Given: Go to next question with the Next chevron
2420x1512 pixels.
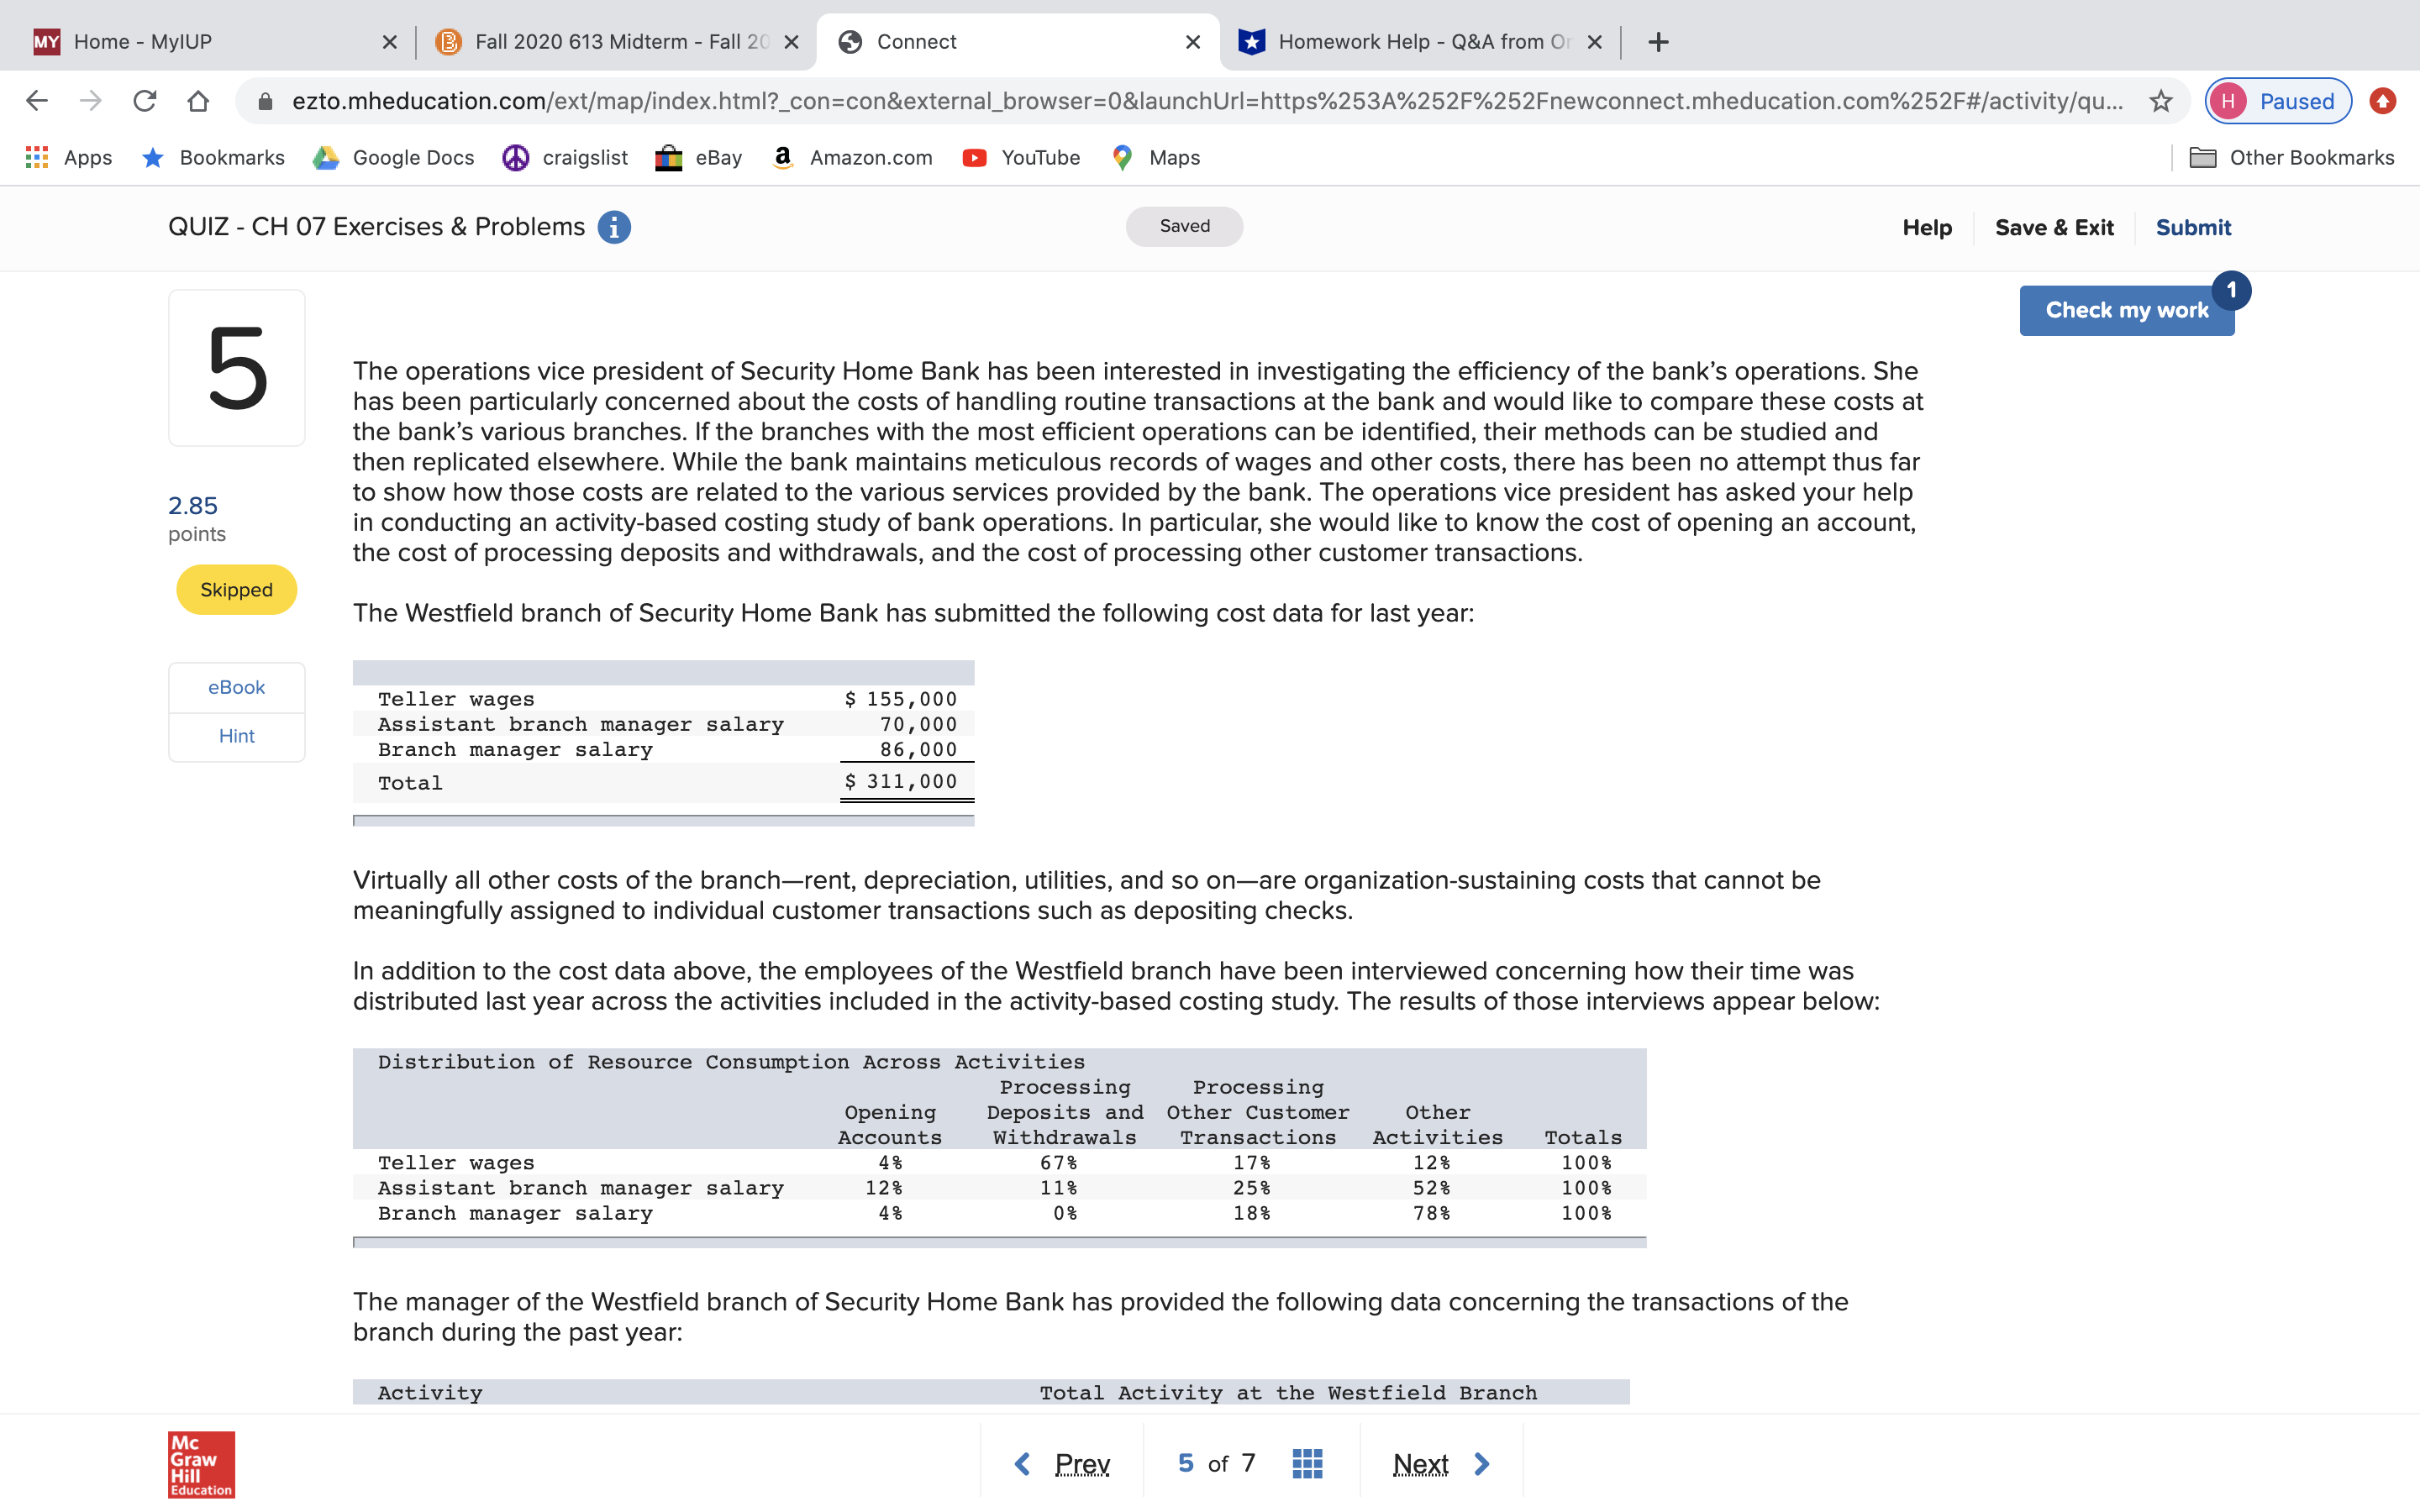Looking at the screenshot, I should click(1482, 1463).
